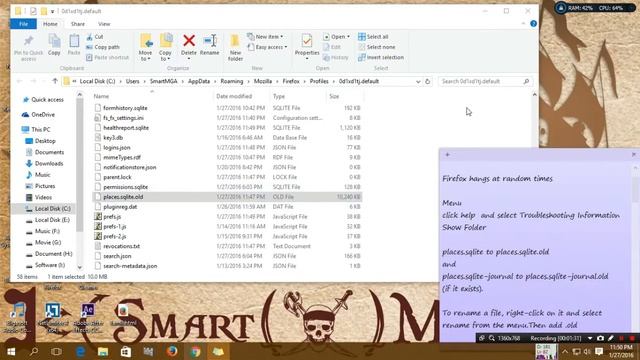Click Profiles in the address breadcrumb
640x360 pixels.
319,81
